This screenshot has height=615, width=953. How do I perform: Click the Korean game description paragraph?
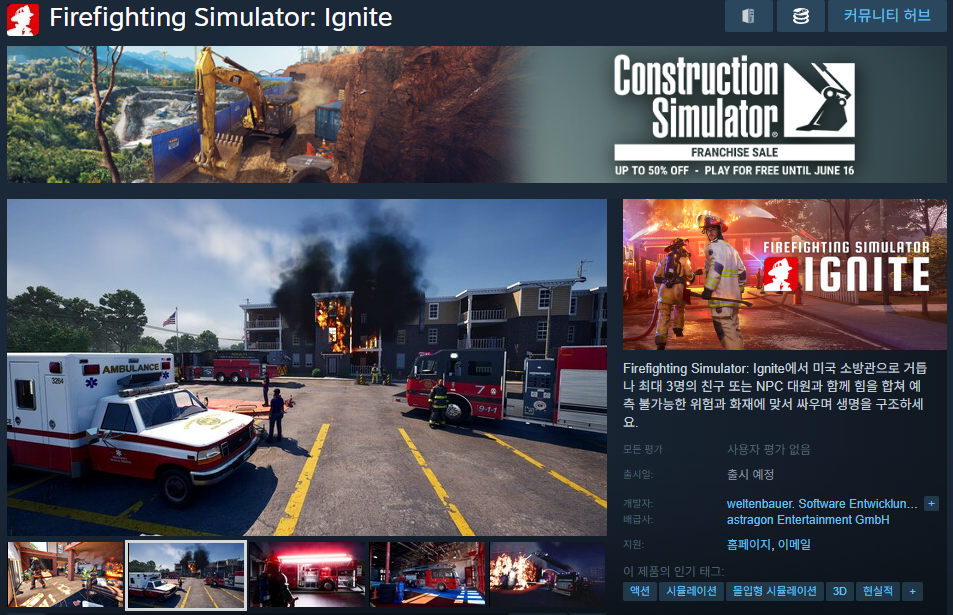coord(775,394)
